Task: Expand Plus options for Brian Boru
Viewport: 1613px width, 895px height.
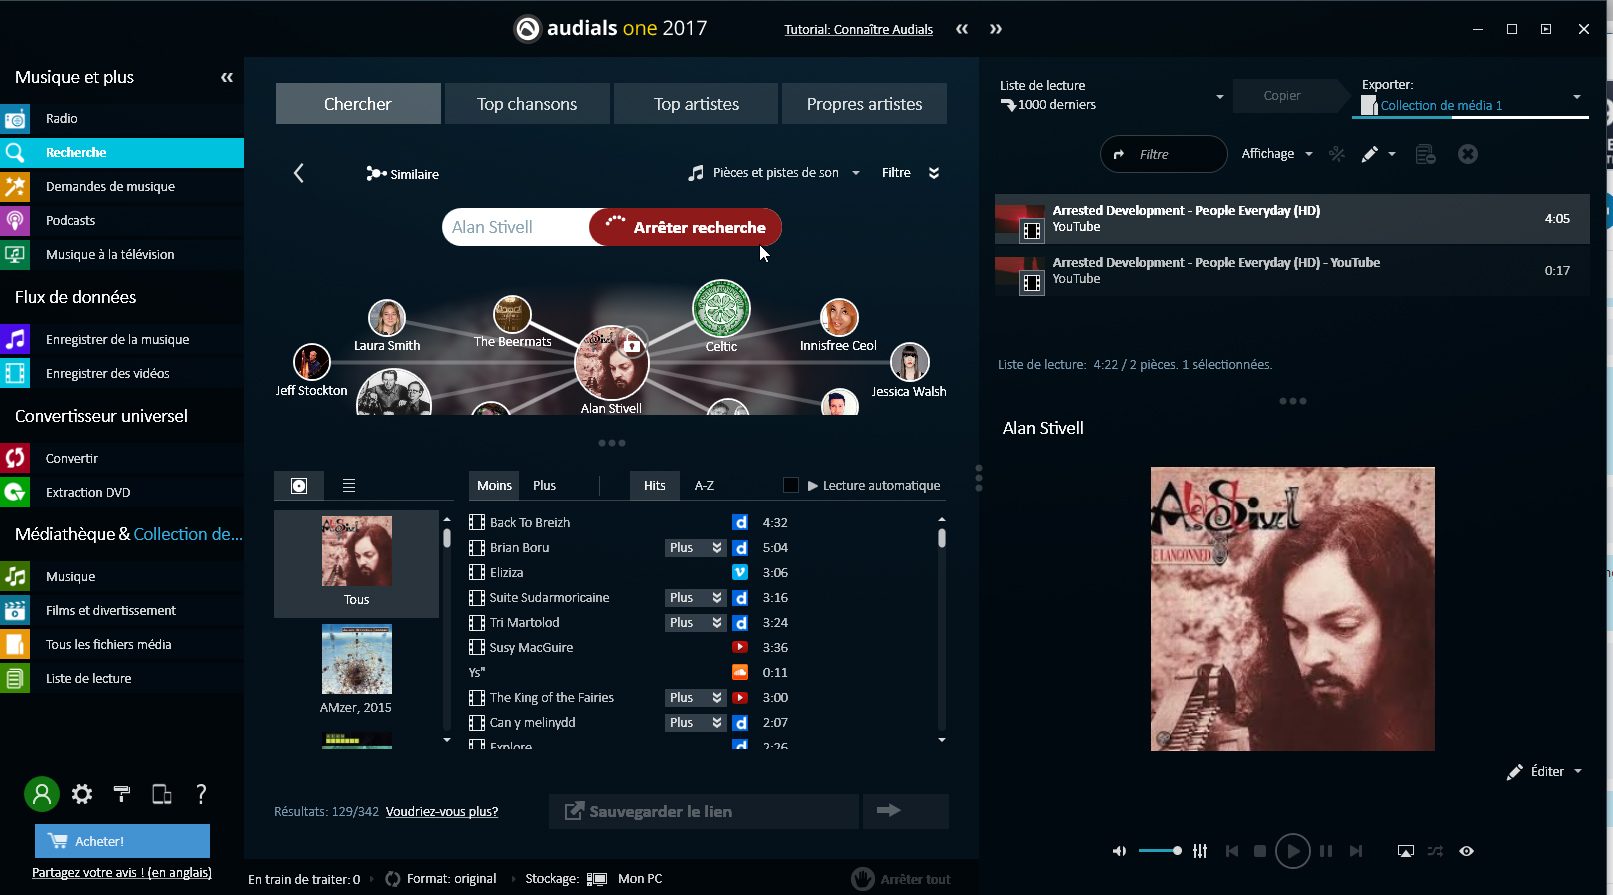Action: point(695,548)
